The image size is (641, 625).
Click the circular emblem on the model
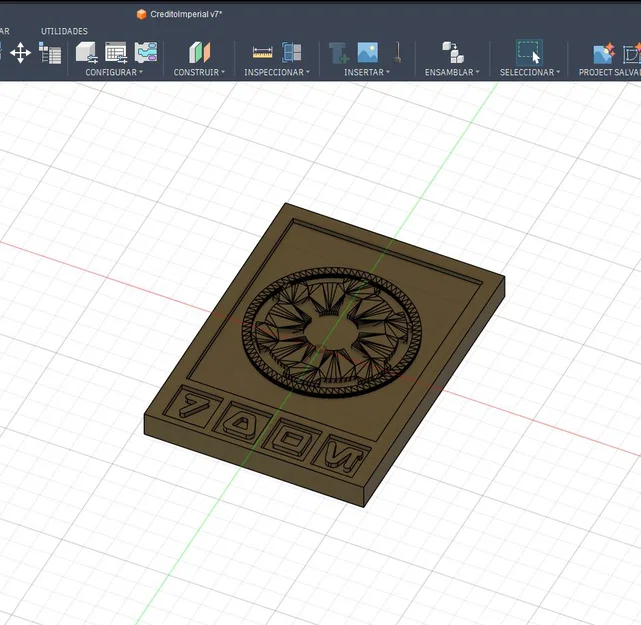(x=332, y=332)
